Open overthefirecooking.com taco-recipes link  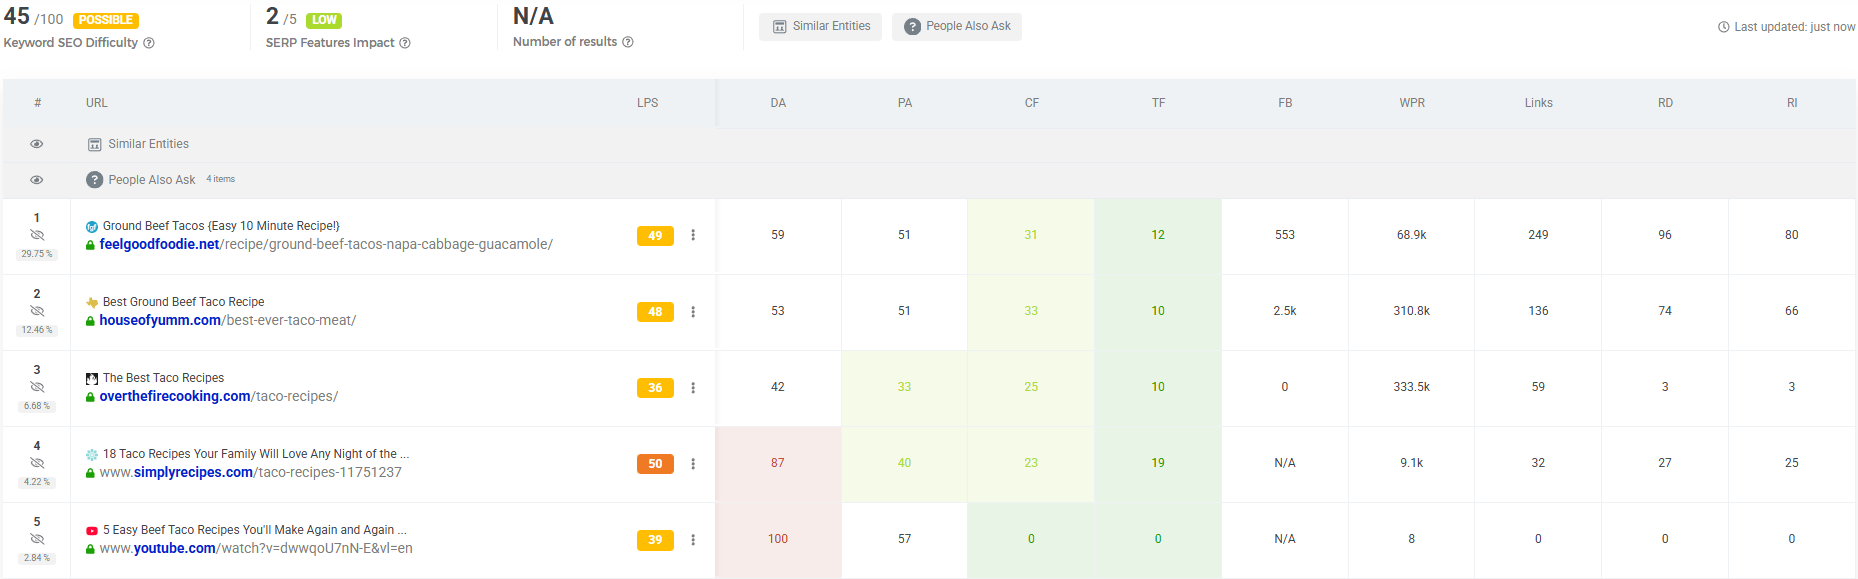pyautogui.click(x=219, y=397)
